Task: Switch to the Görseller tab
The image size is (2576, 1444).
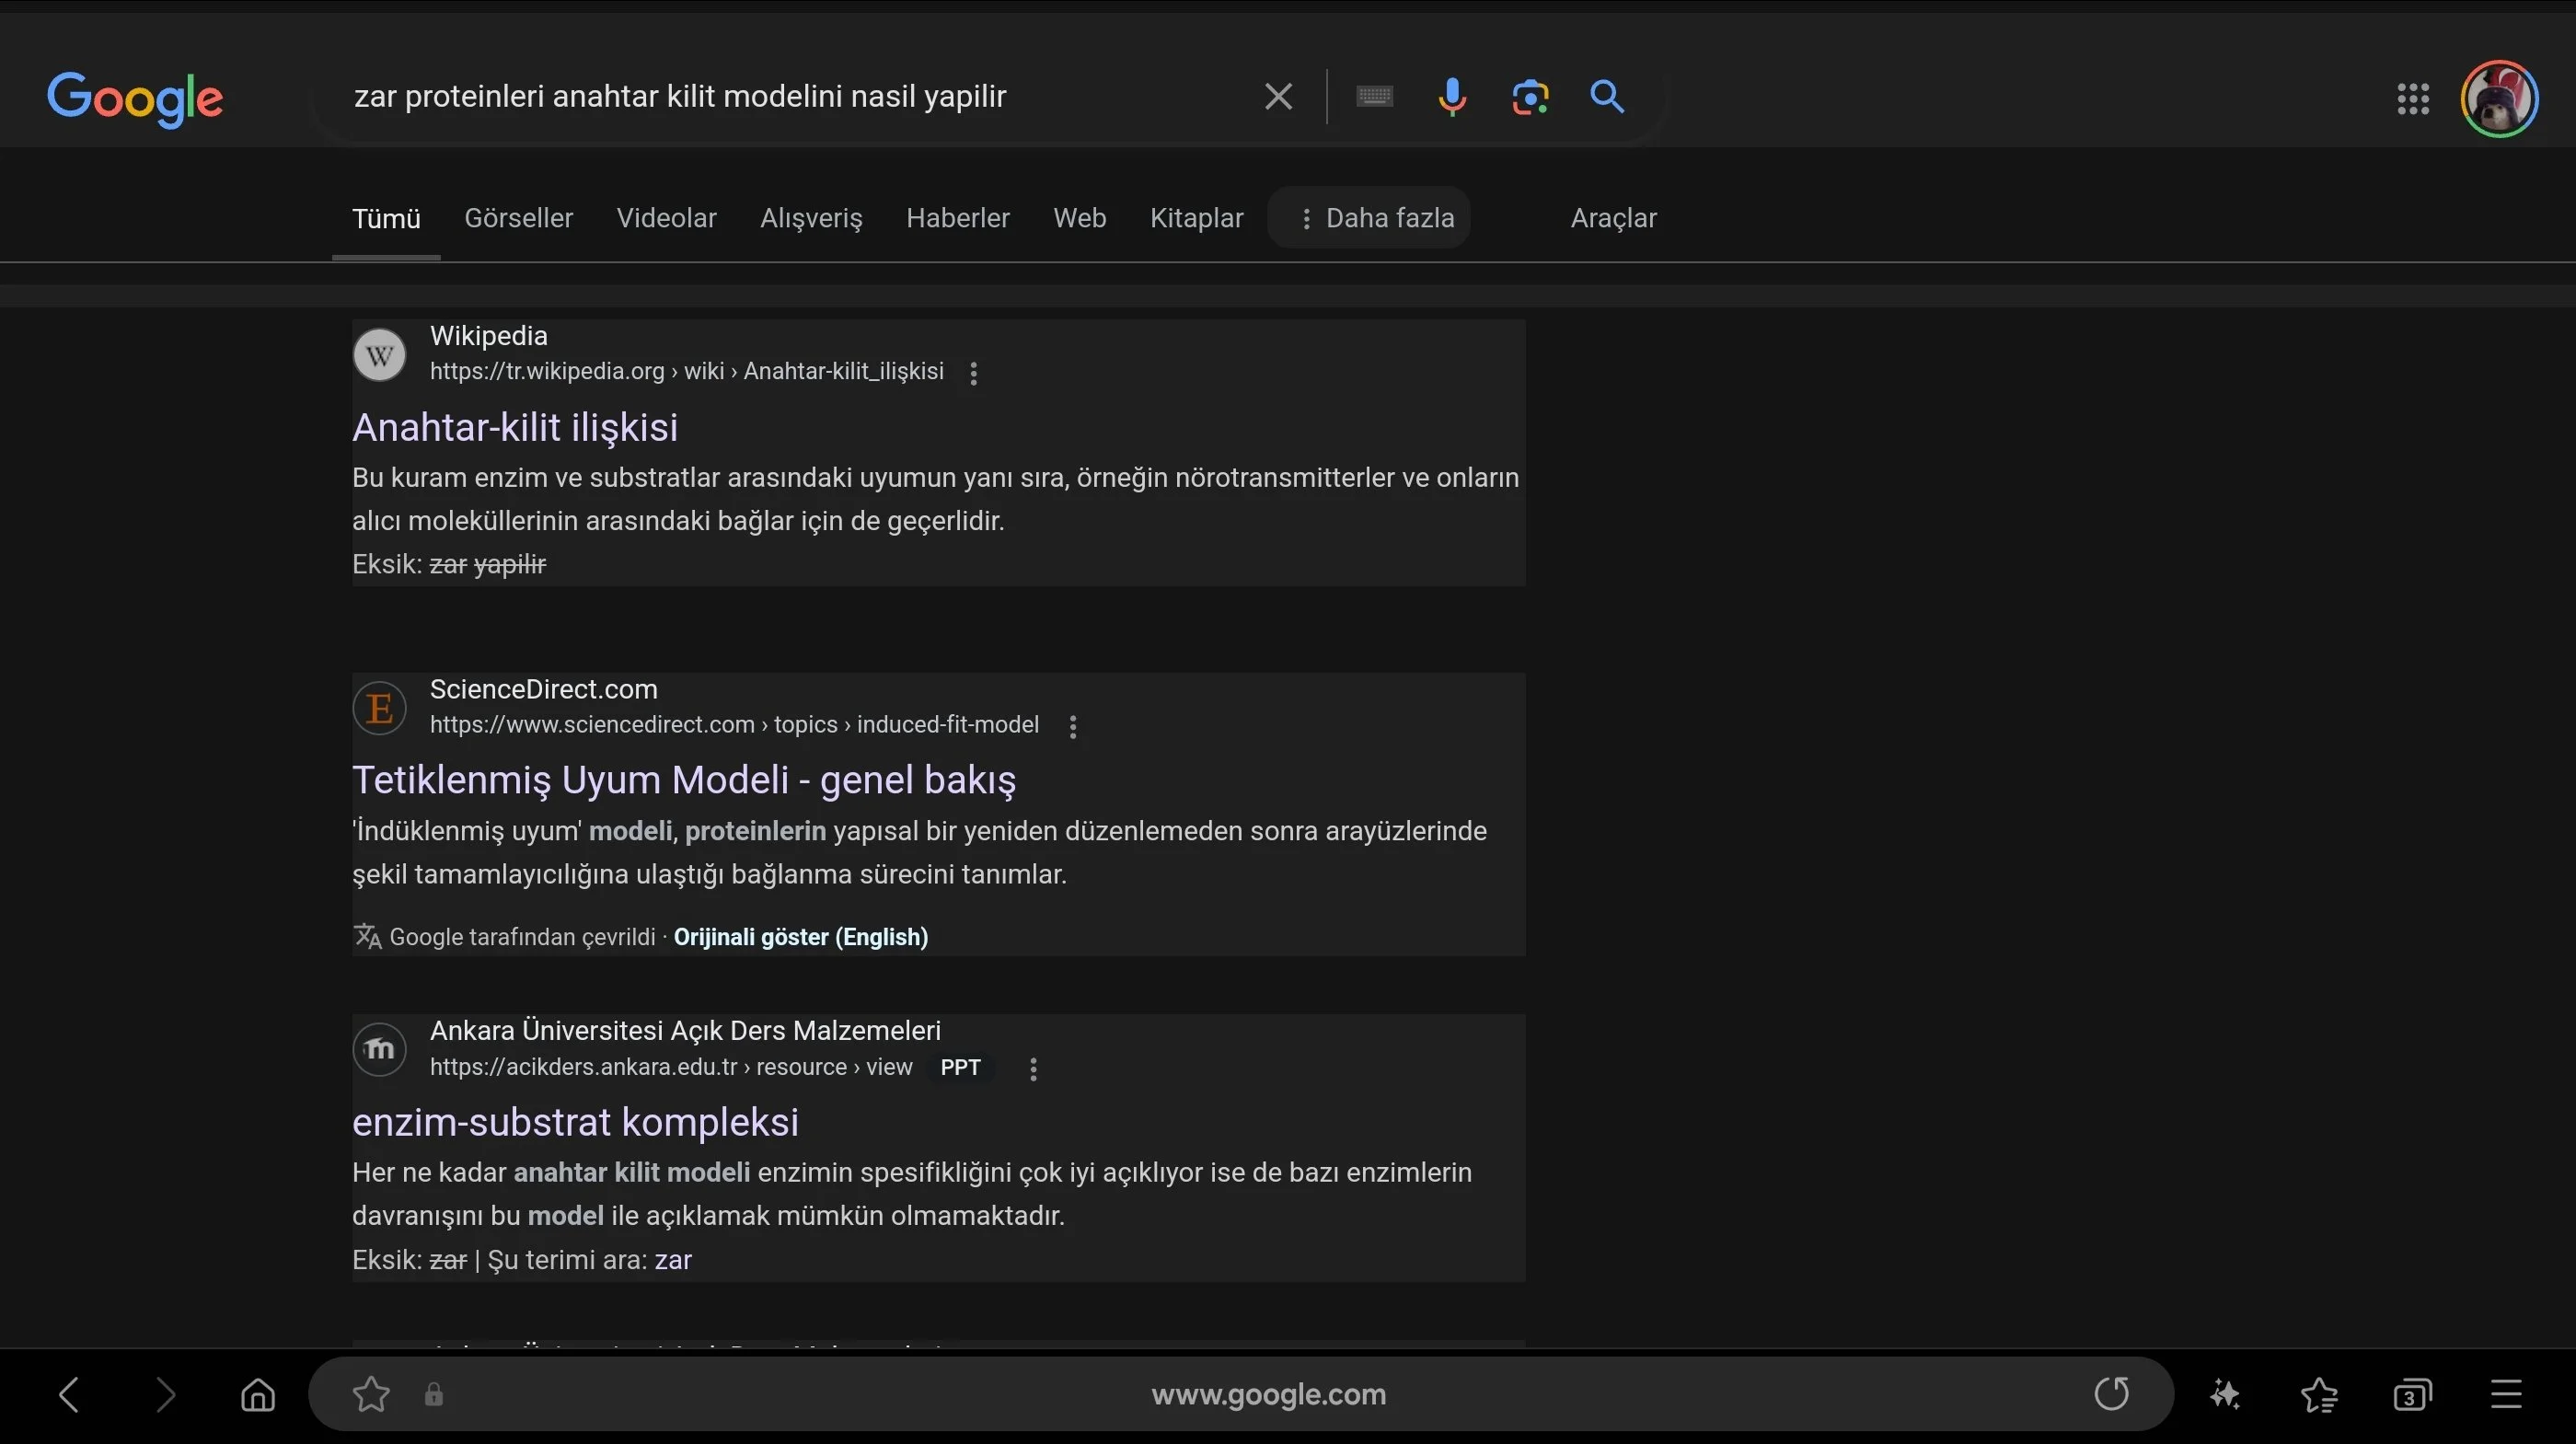Action: coord(518,218)
